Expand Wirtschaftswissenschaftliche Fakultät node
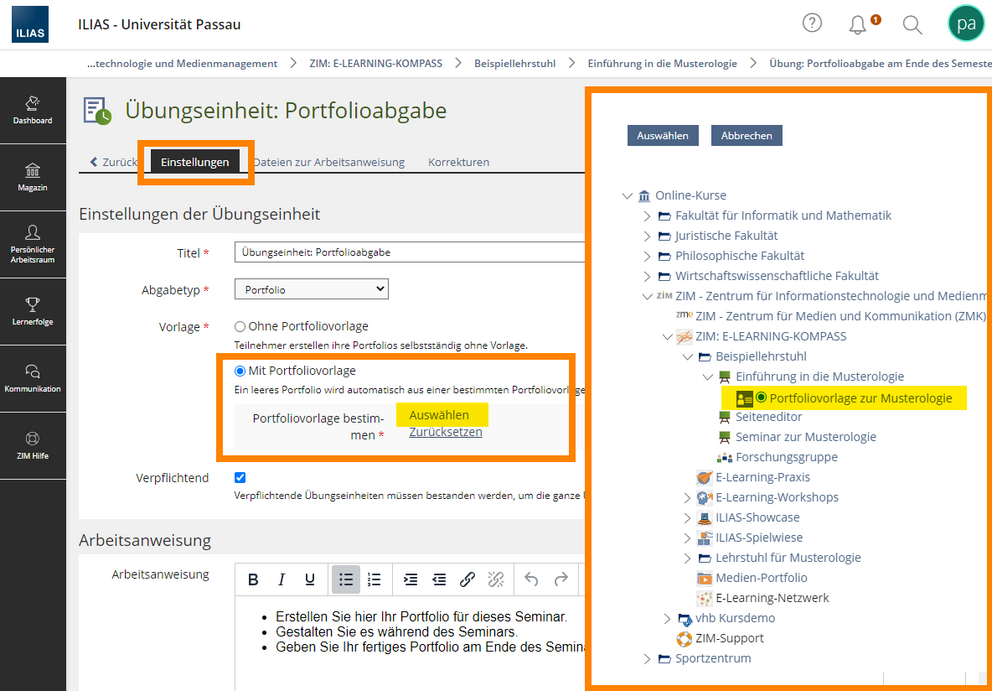Image resolution: width=992 pixels, height=691 pixels. pos(647,277)
